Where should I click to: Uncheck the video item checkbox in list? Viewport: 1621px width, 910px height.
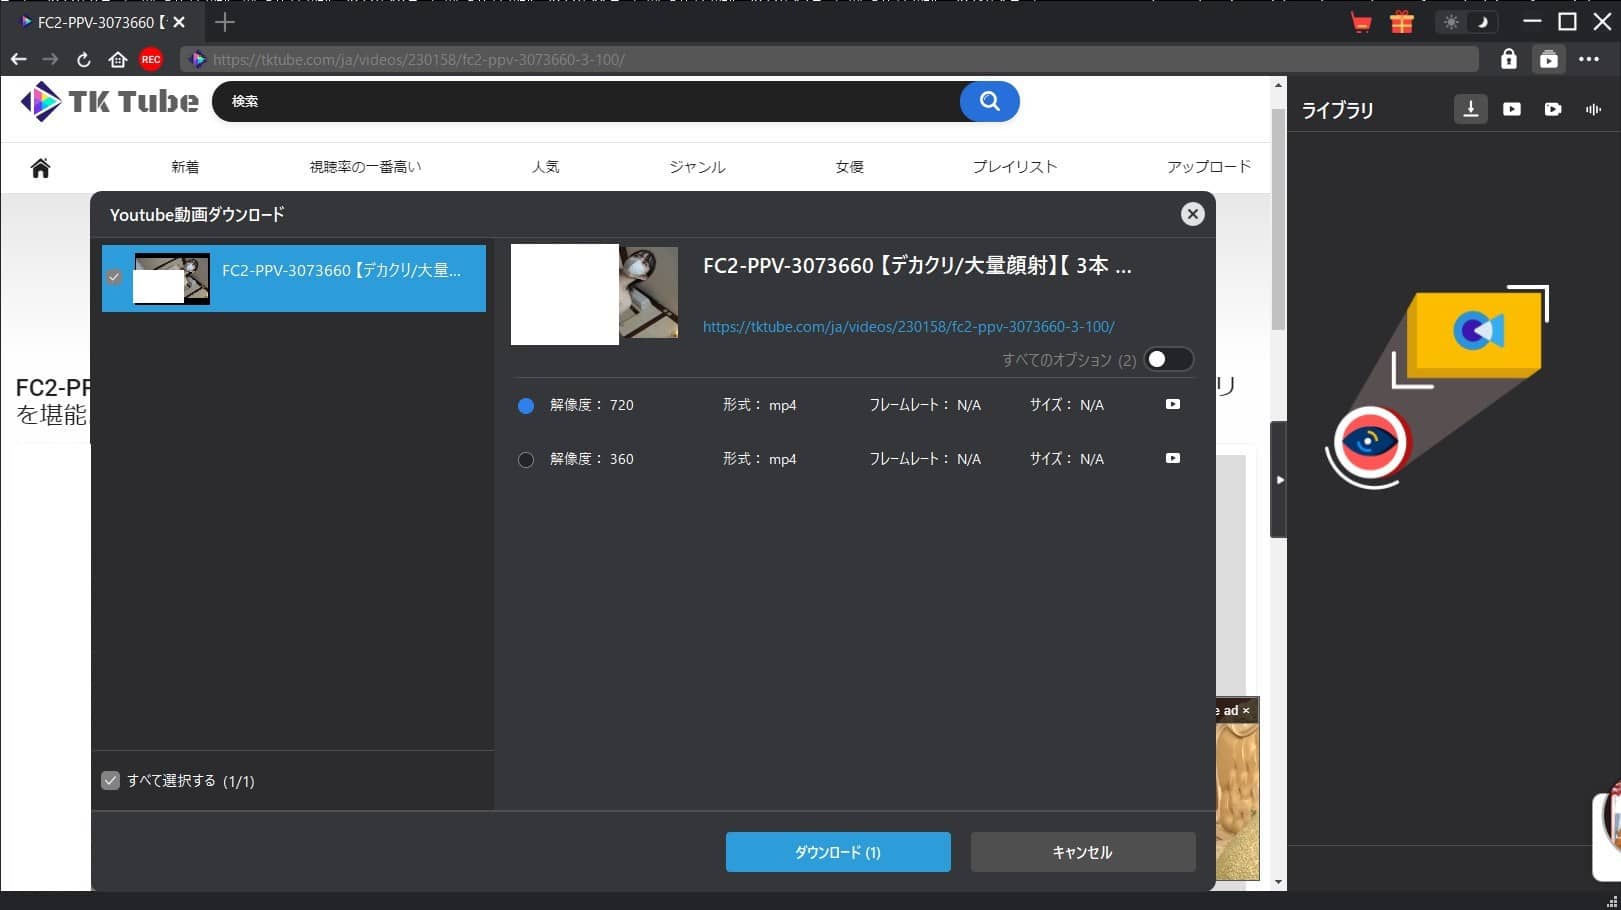pos(114,277)
